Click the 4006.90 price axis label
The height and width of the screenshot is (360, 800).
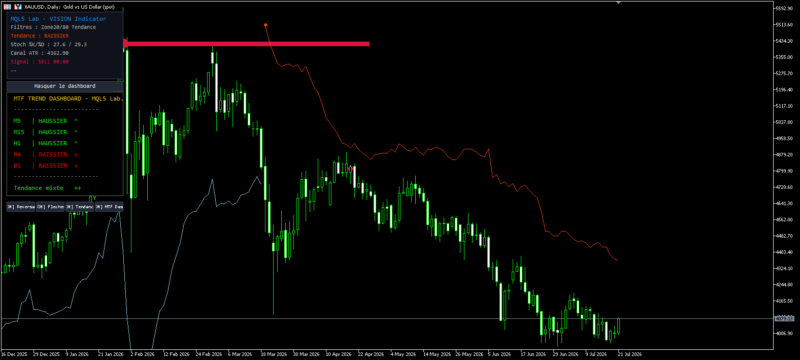coord(783,333)
